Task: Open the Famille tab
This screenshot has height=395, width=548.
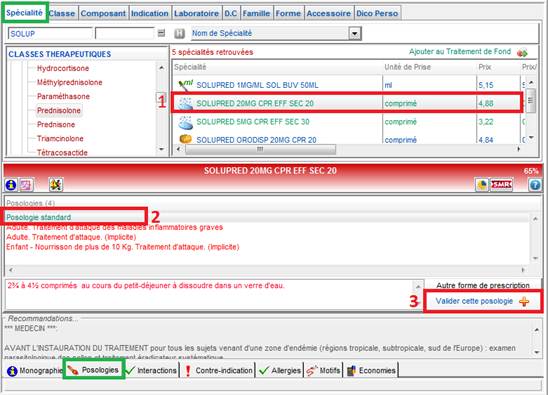Action: click(256, 13)
